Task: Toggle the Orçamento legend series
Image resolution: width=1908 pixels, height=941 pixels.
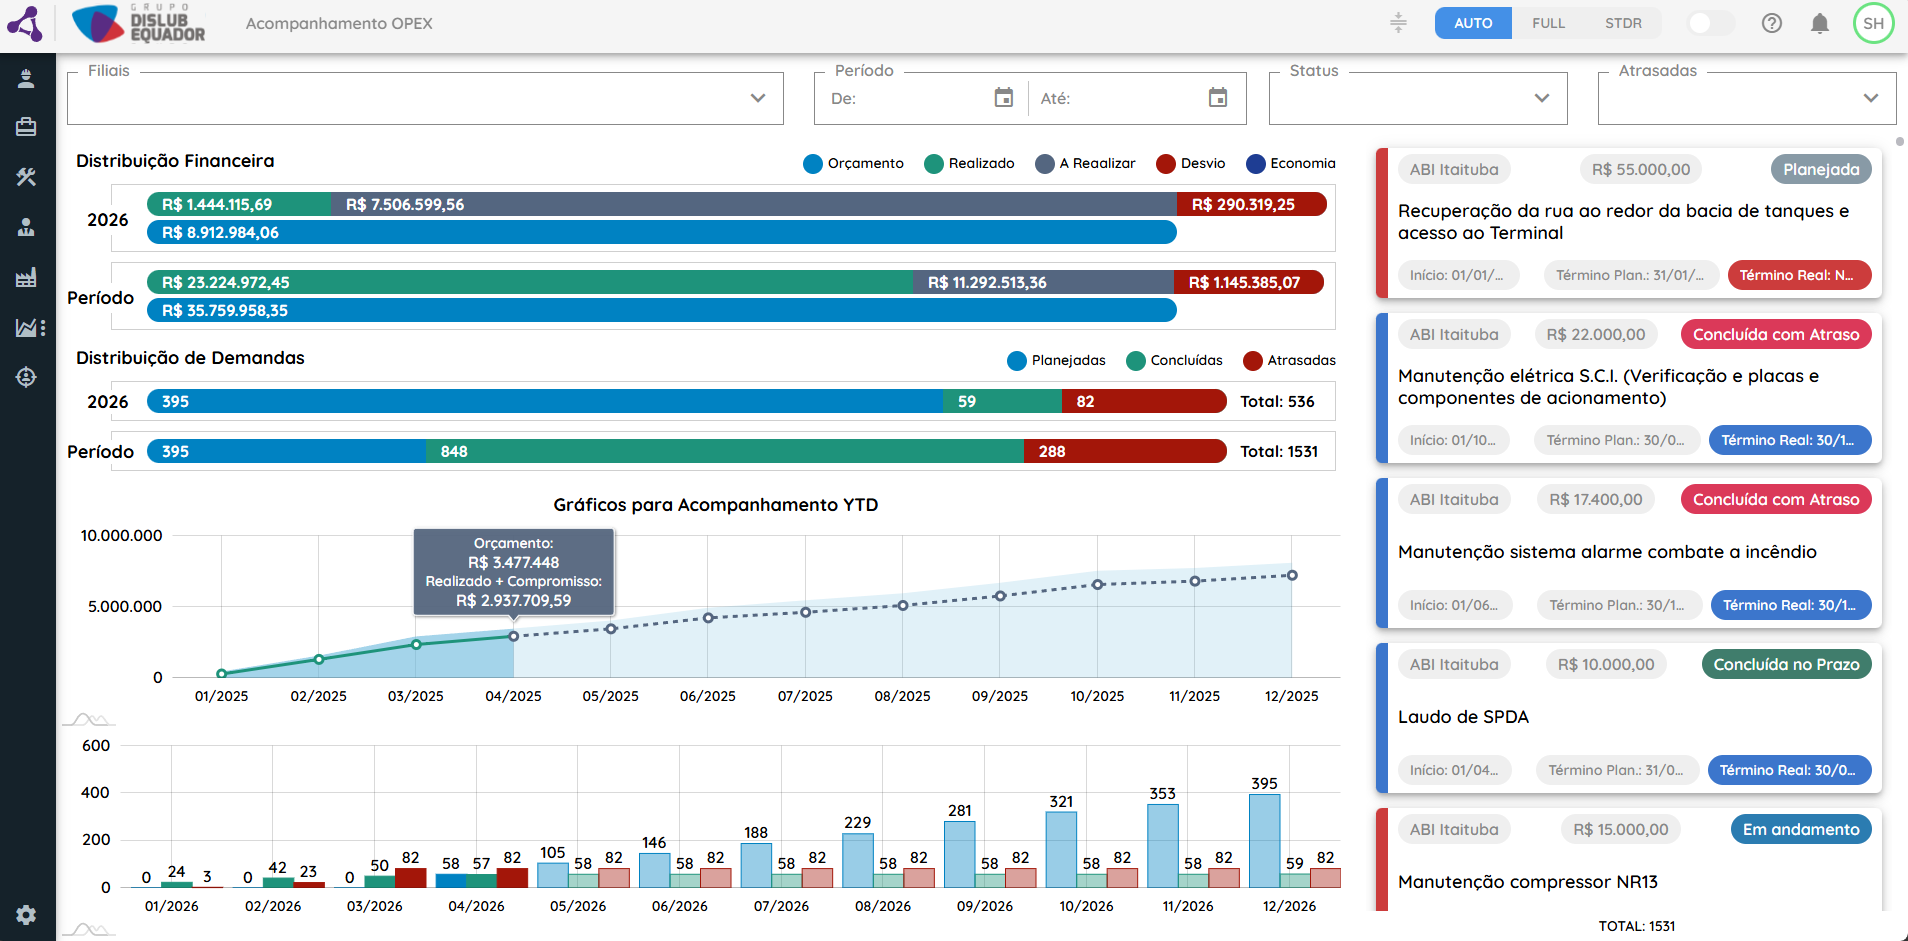Action: (853, 163)
